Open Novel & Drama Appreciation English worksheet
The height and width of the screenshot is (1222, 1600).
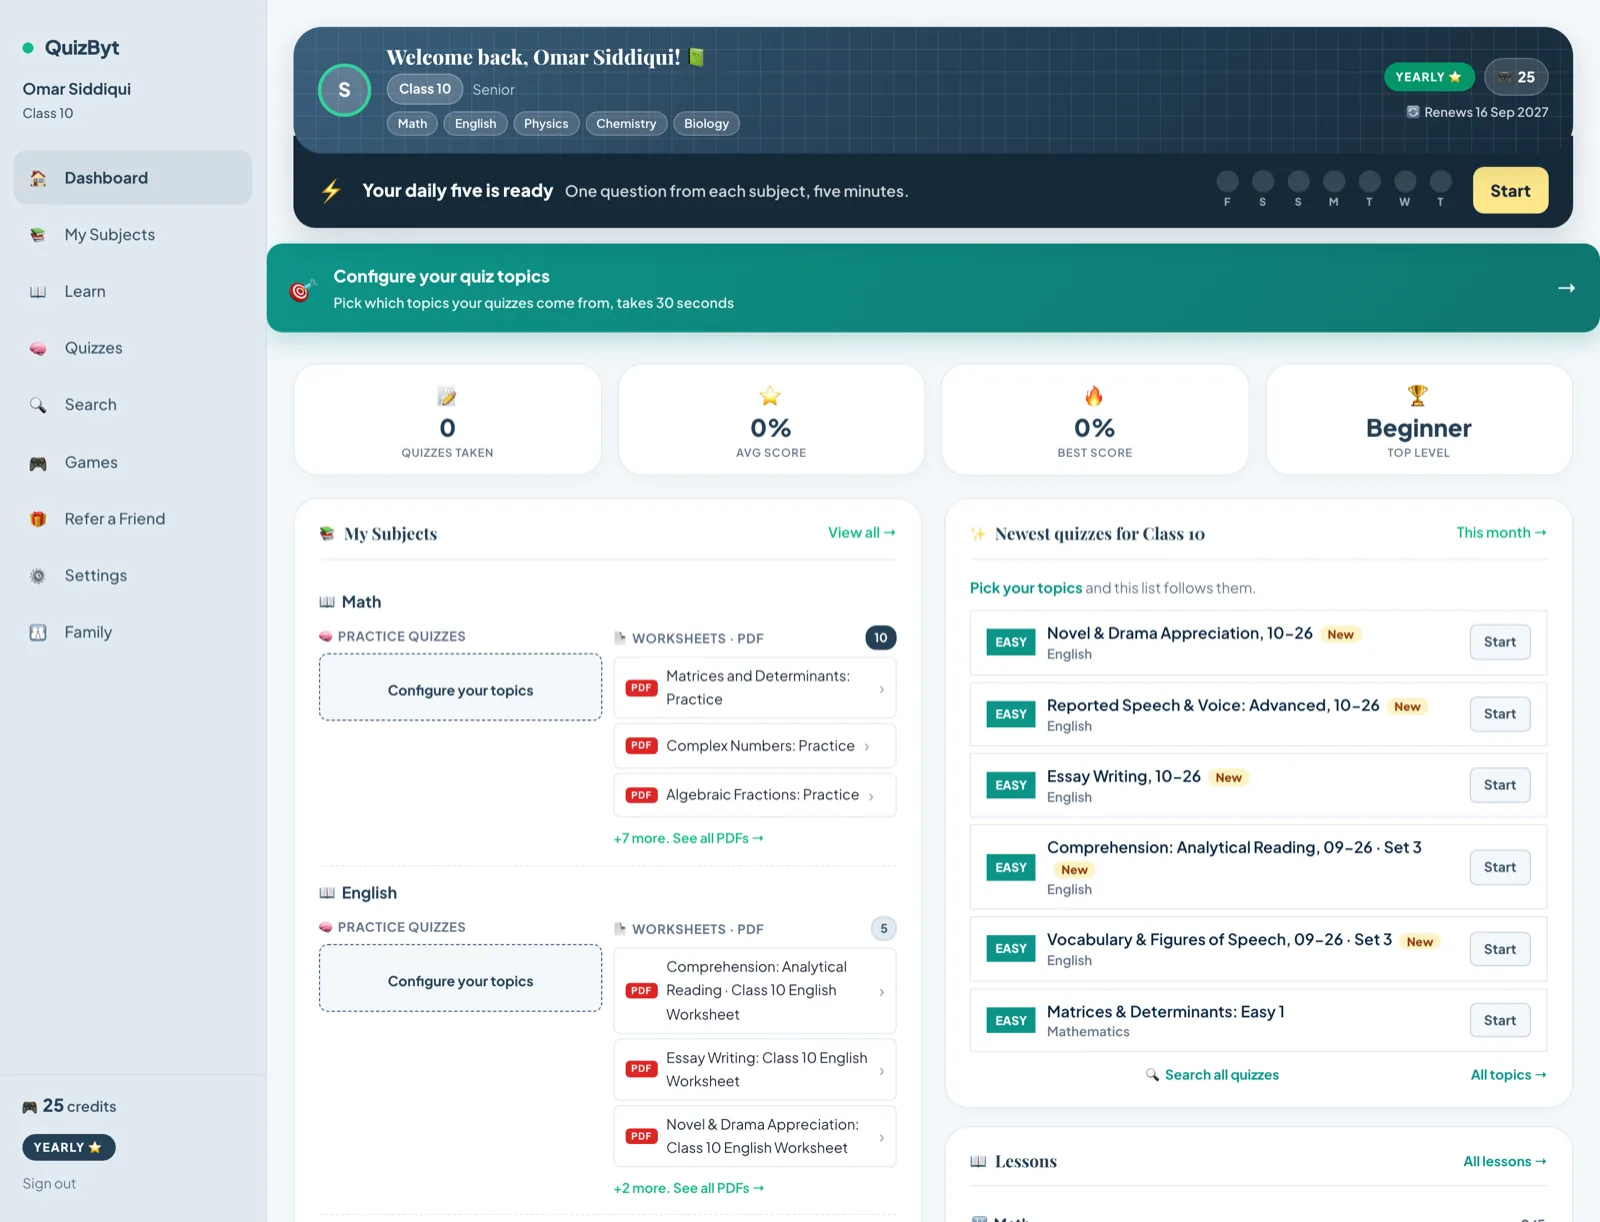(755, 1137)
